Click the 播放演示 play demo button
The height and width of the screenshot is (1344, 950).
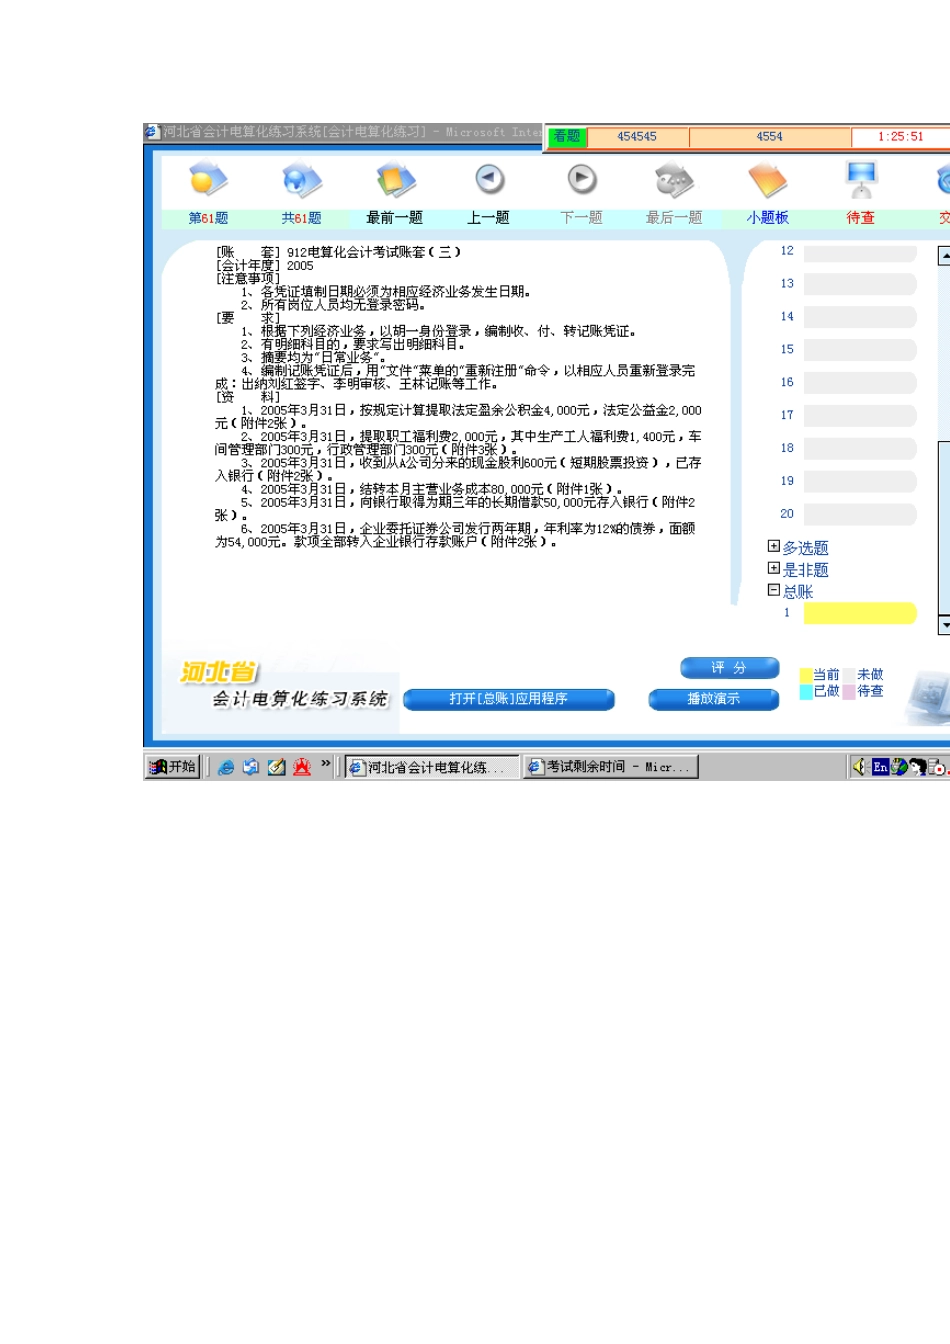pos(714,699)
